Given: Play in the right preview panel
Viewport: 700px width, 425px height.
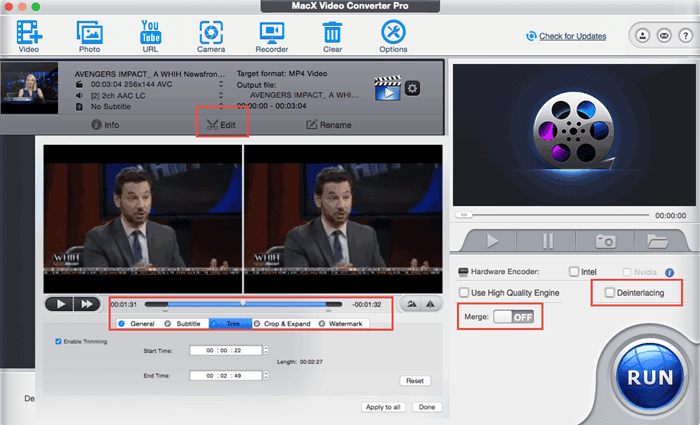Looking at the screenshot, I should [492, 241].
